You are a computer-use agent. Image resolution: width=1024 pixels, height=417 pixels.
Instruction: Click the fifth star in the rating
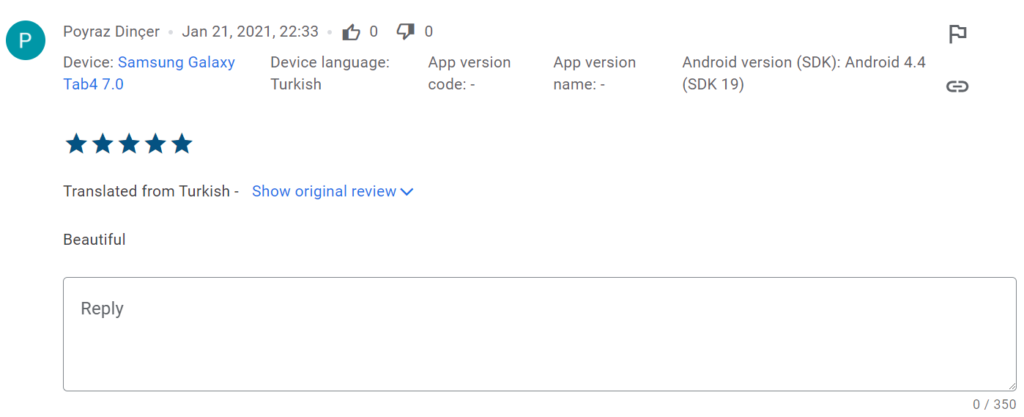click(x=181, y=144)
